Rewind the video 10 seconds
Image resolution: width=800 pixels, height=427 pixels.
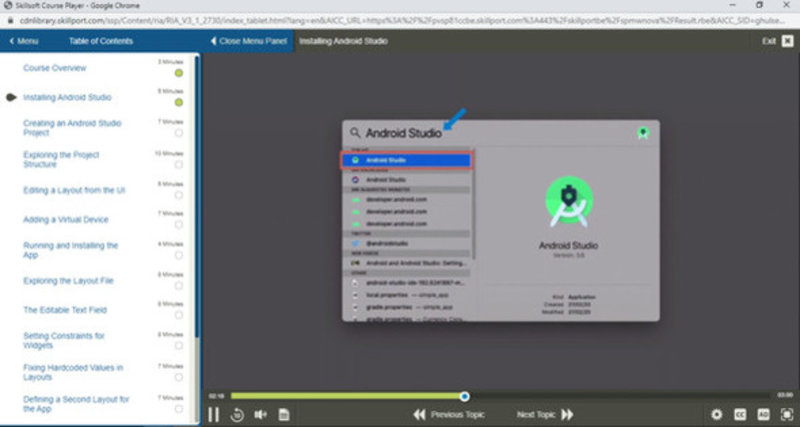pos(237,415)
